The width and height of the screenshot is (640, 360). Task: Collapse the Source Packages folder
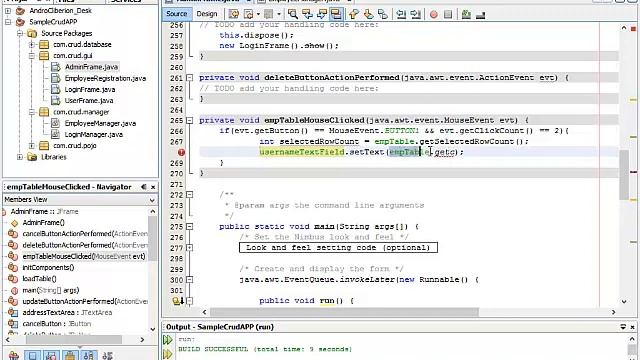pyautogui.click(x=20, y=33)
